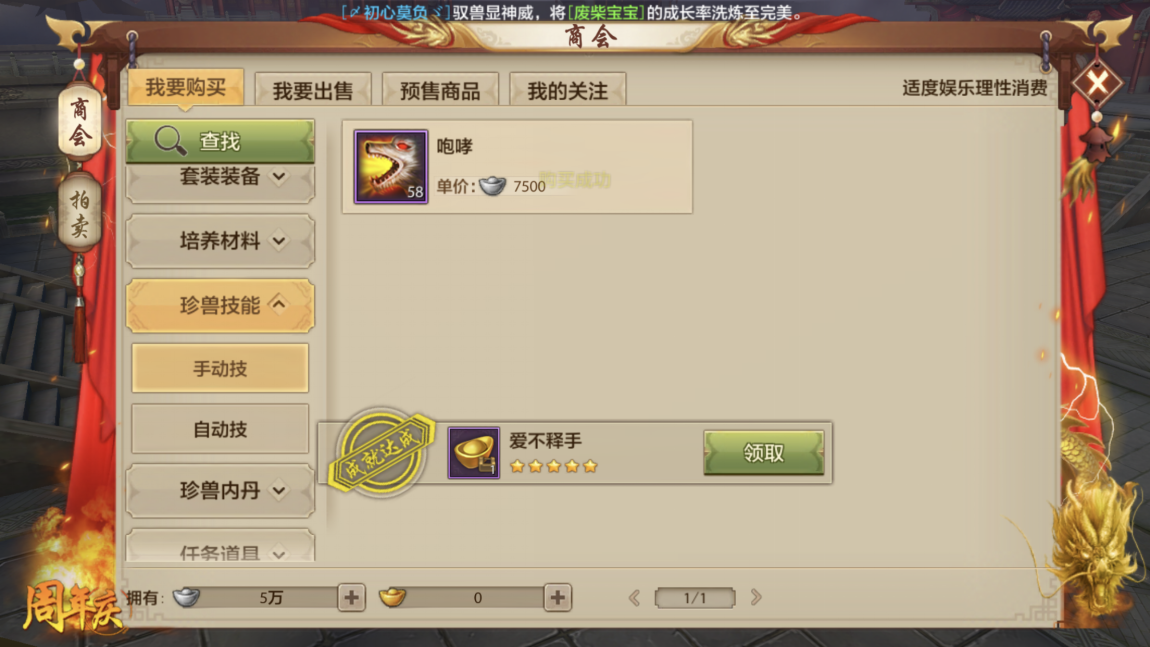Click the 查找 search button
Viewport: 1150px width, 647px height.
point(220,141)
